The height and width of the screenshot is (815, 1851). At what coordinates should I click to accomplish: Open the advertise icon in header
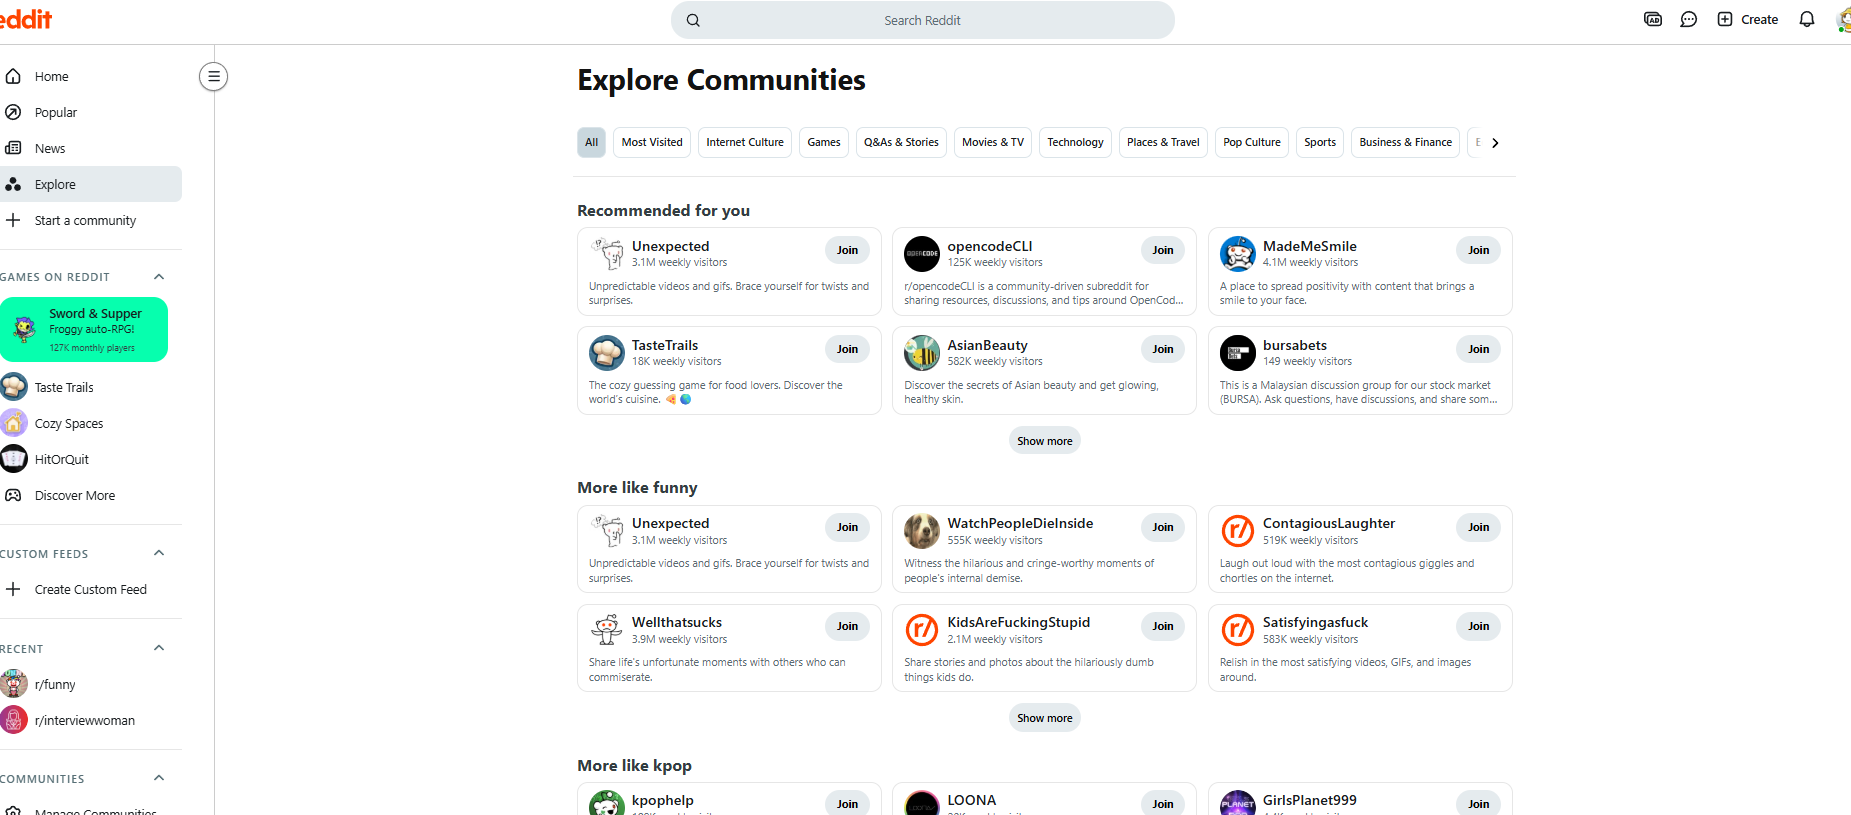click(1653, 19)
